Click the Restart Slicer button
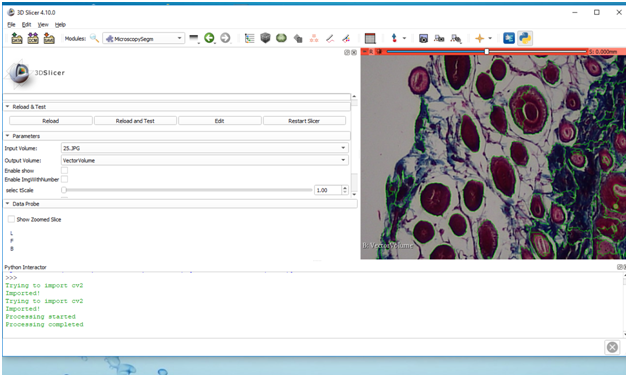Image resolution: width=628 pixels, height=377 pixels. coord(304,121)
